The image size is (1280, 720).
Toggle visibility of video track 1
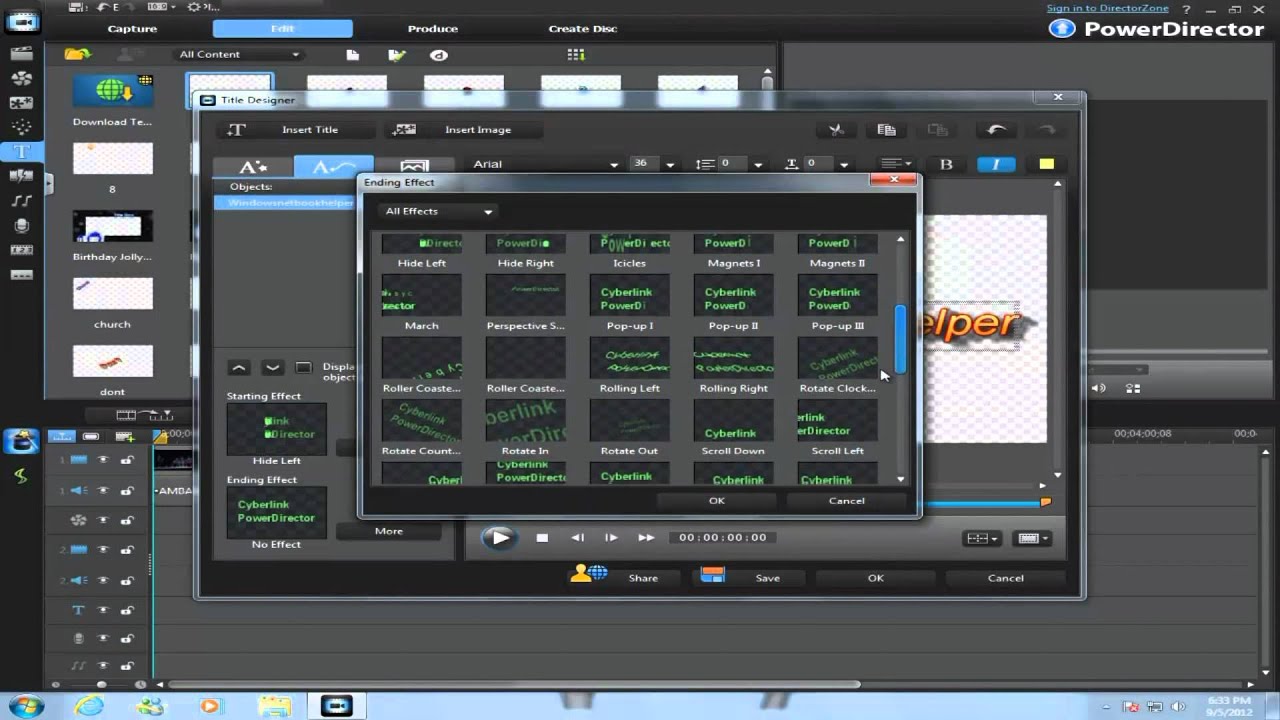[x=102, y=460]
